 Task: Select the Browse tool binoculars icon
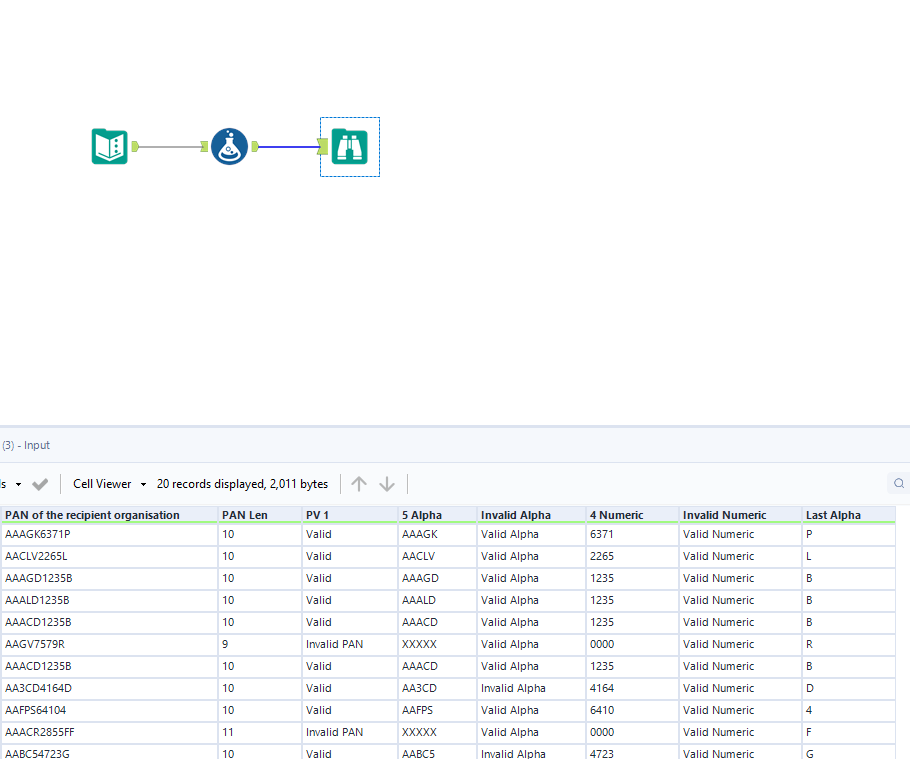click(x=349, y=147)
